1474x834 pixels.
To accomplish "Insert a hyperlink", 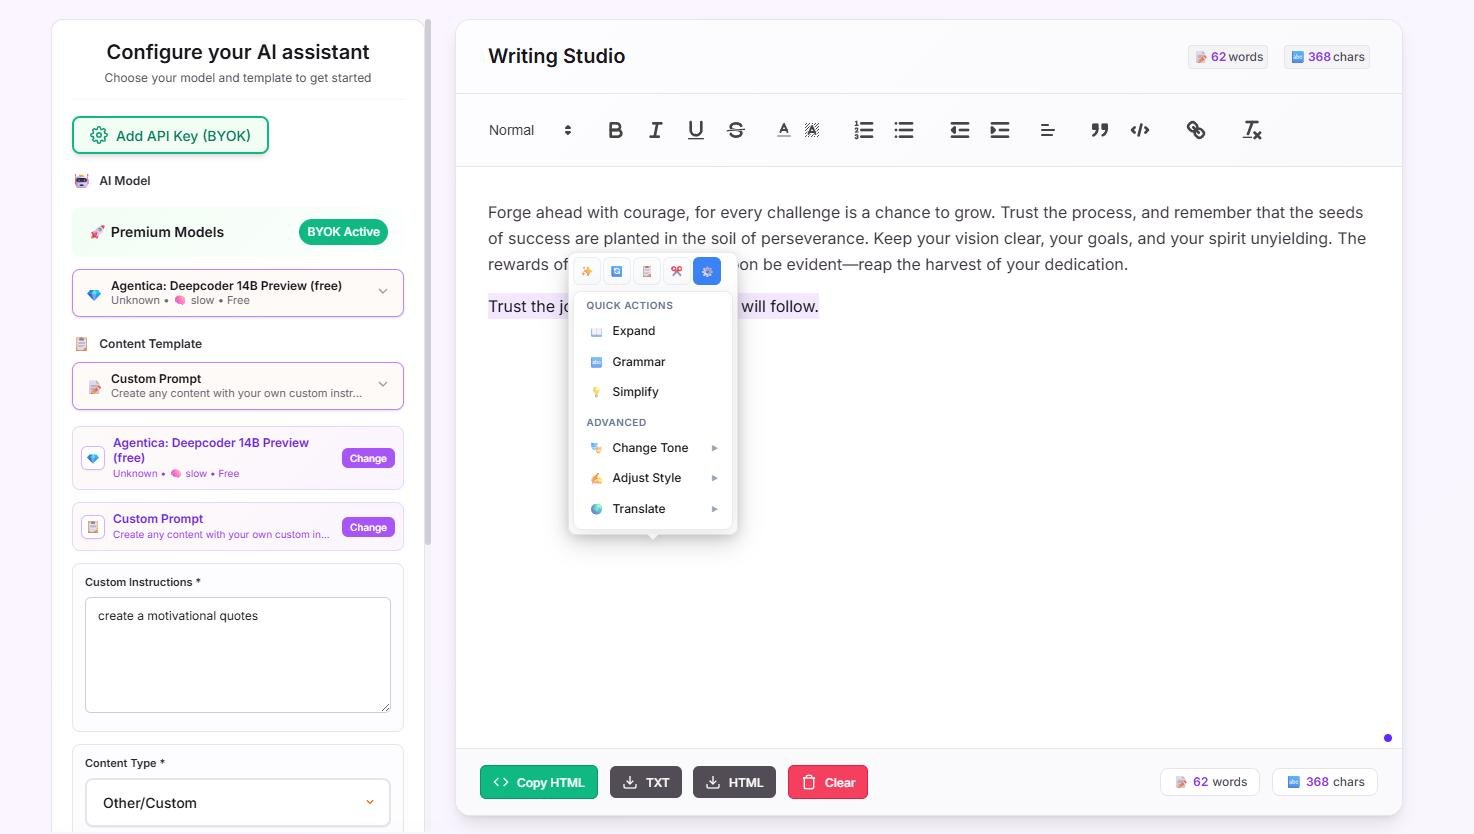I will (x=1196, y=130).
